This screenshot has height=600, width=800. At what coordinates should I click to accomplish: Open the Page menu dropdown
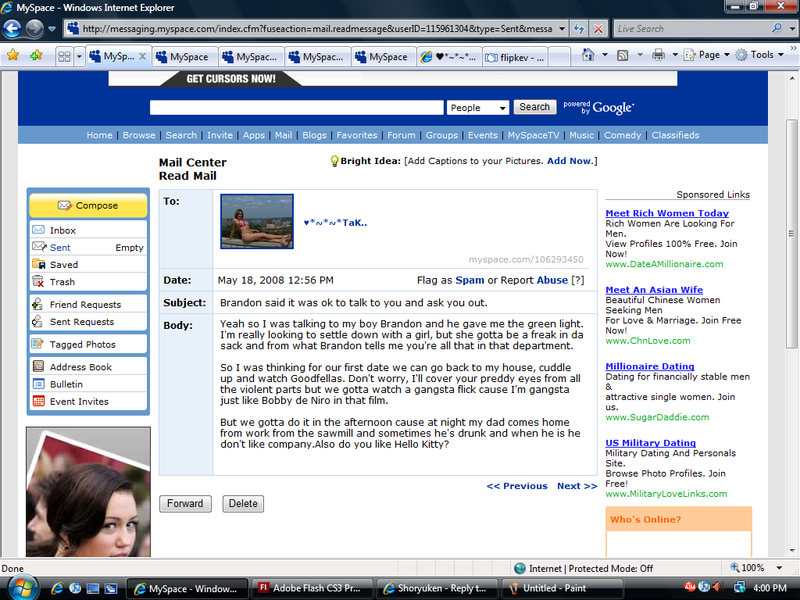pyautogui.click(x=708, y=55)
